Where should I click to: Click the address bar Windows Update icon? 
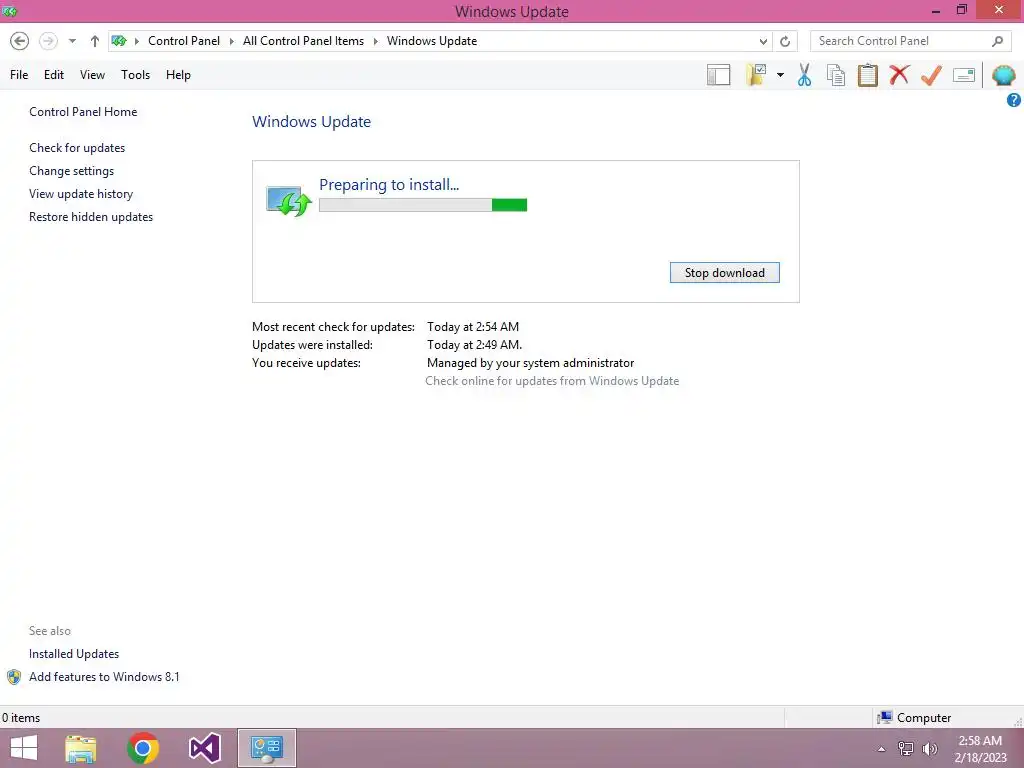pos(119,40)
